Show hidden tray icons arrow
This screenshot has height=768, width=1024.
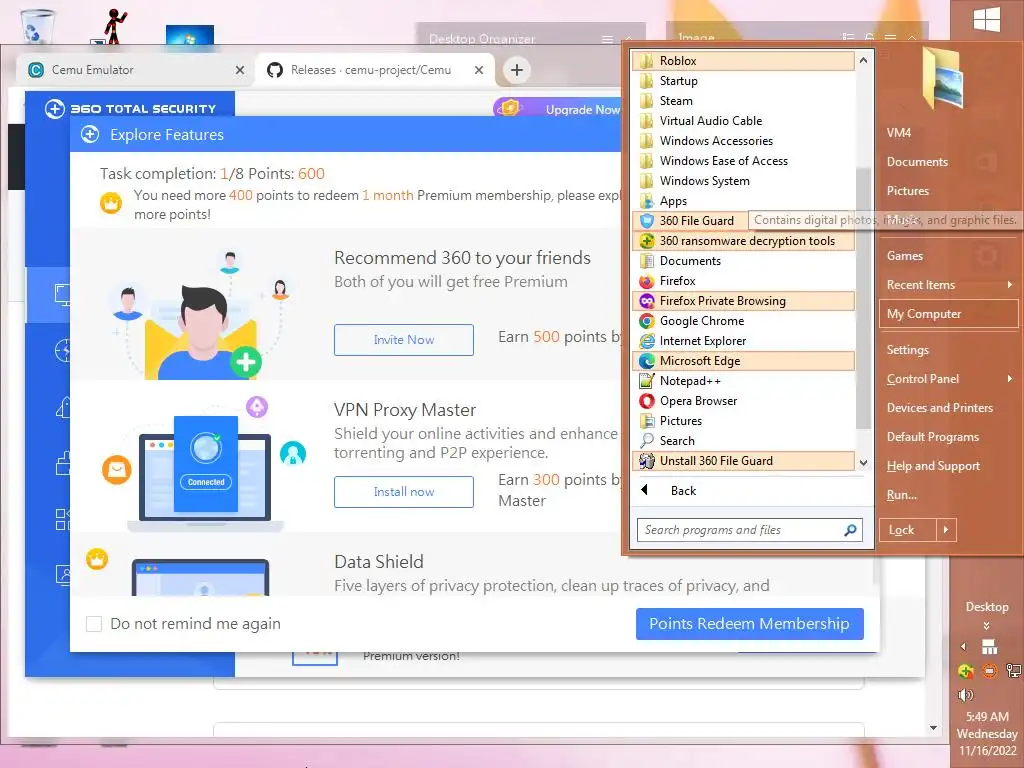(963, 647)
